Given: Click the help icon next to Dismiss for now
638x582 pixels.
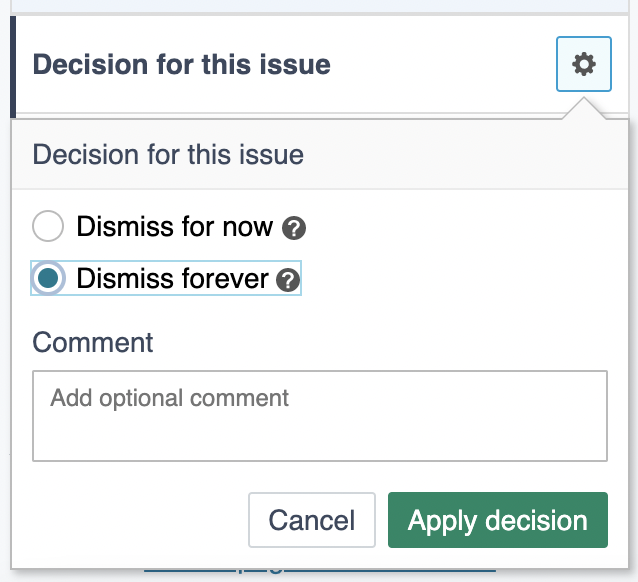Looking at the screenshot, I should [294, 228].
